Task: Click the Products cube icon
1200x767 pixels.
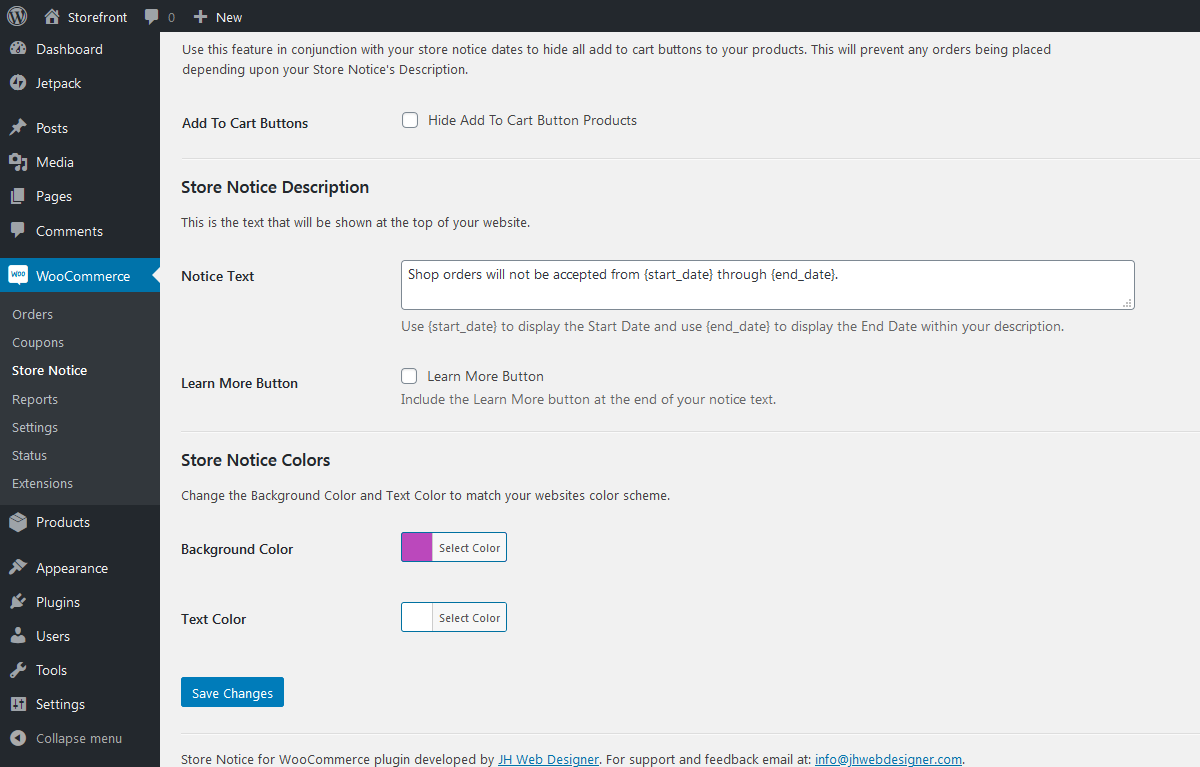Action: coord(20,521)
